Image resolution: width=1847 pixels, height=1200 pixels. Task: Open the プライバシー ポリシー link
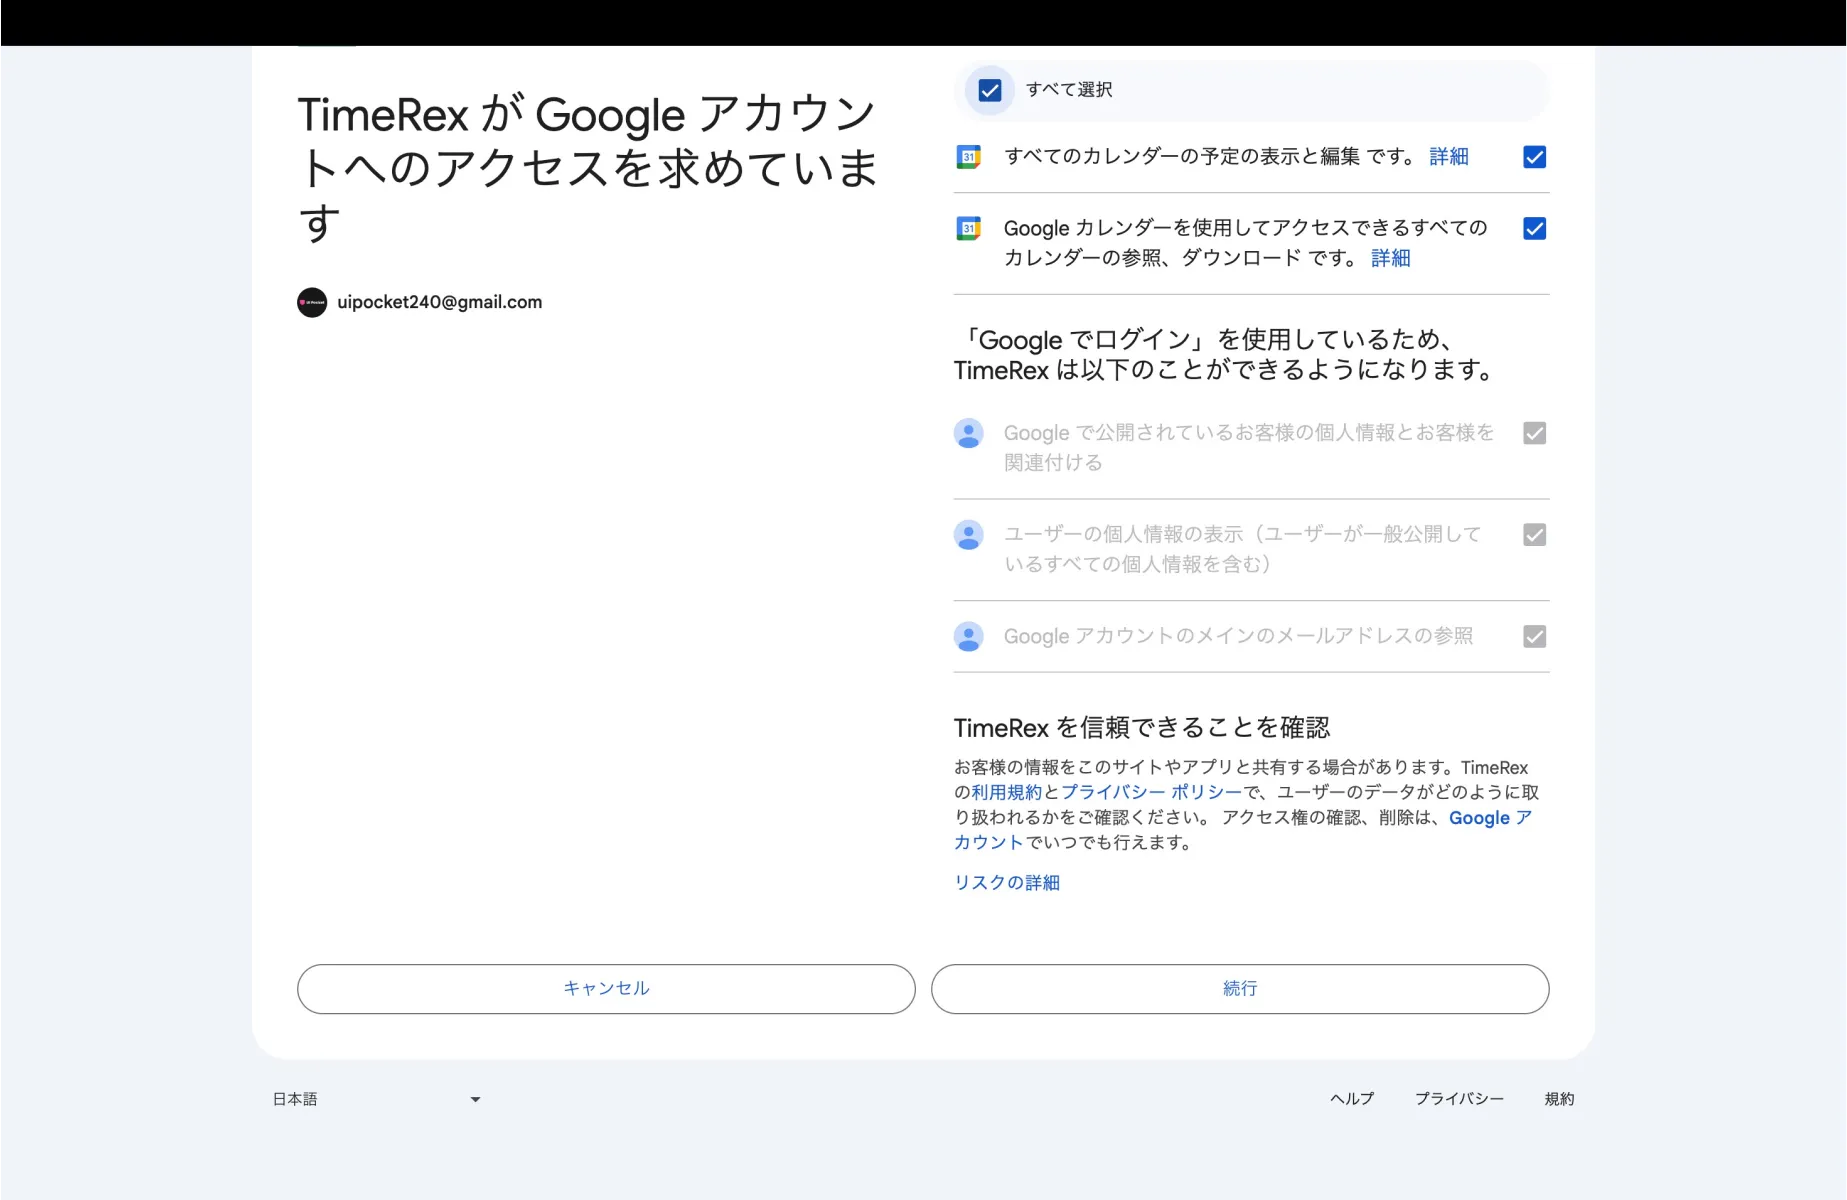[1146, 791]
